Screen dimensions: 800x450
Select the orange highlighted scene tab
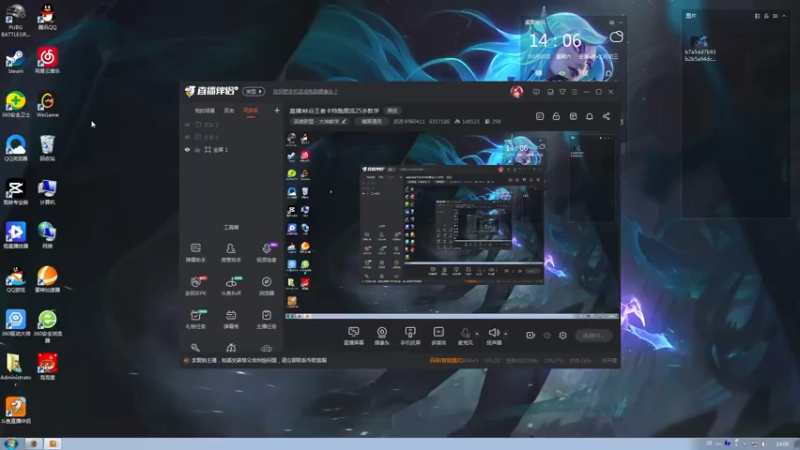[251, 110]
